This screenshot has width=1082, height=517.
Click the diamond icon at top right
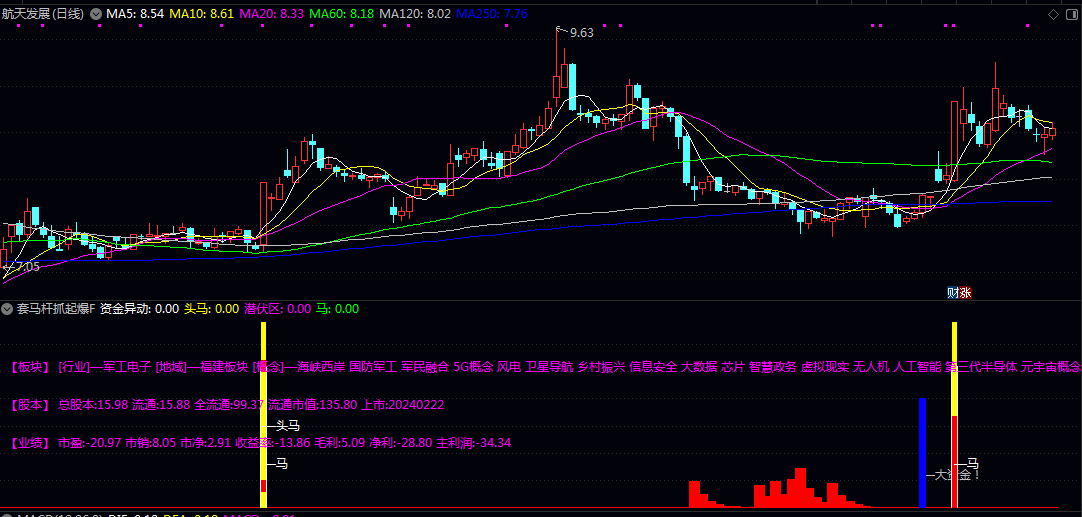[x=1053, y=14]
